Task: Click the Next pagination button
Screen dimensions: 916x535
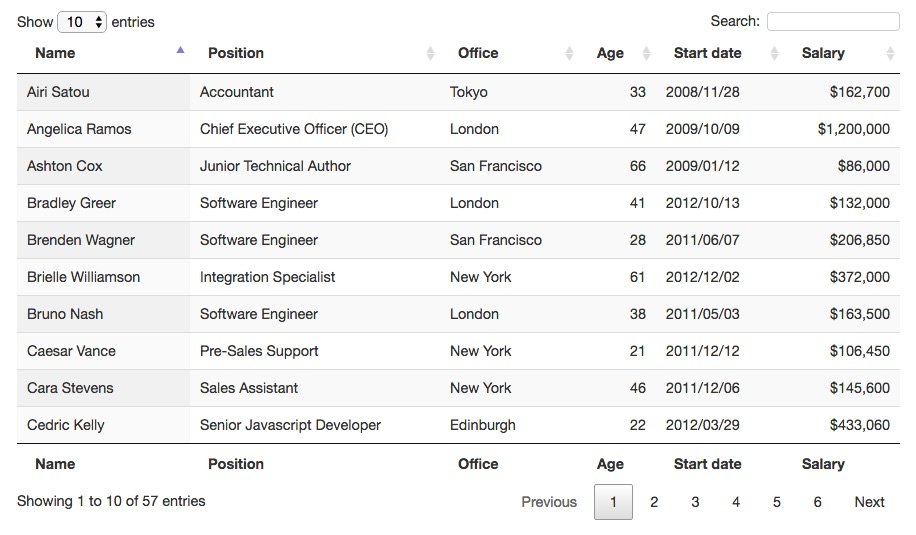Action: pos(869,502)
